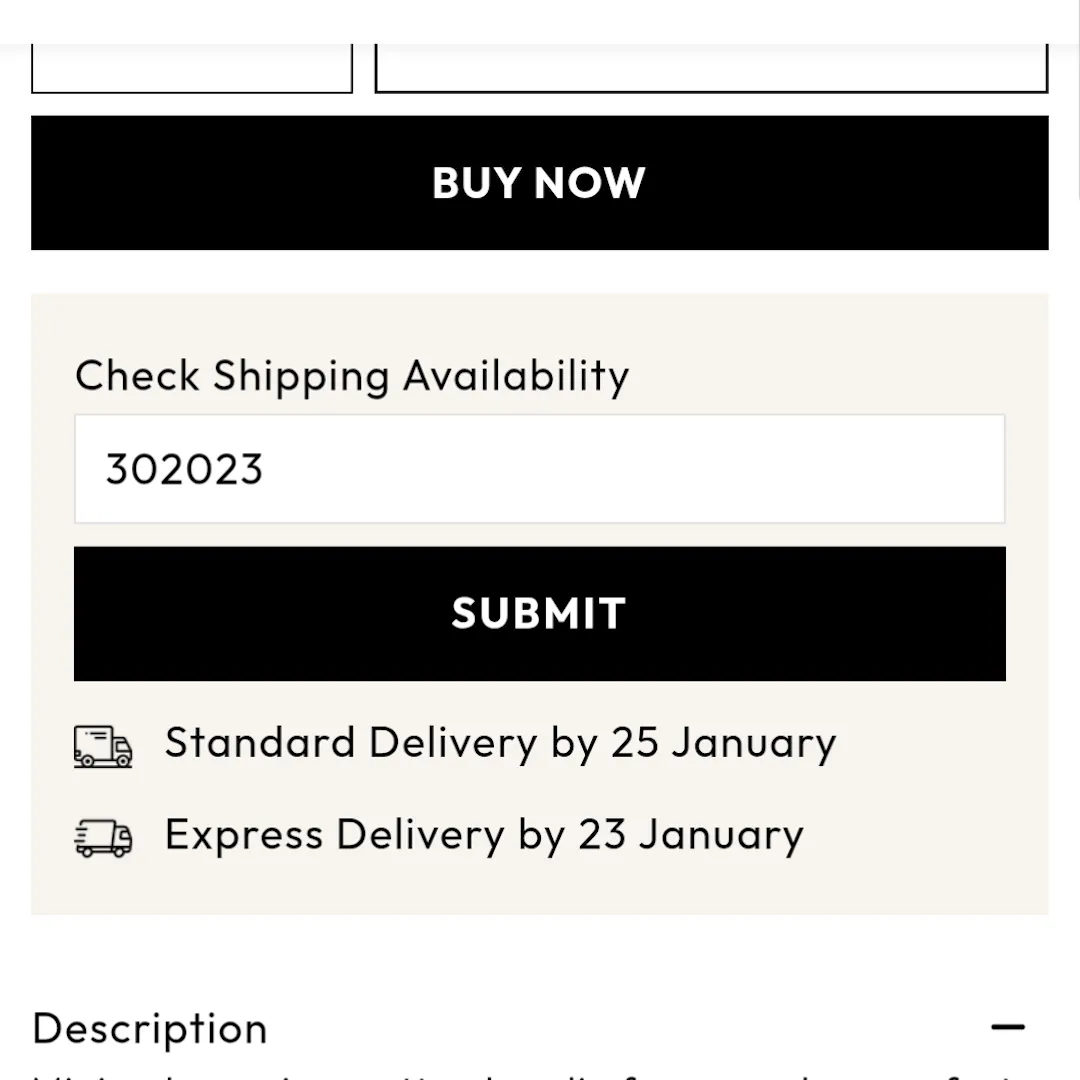Click the Express Delivery fast truck icon
This screenshot has height=1080, width=1080.
pyautogui.click(x=103, y=838)
